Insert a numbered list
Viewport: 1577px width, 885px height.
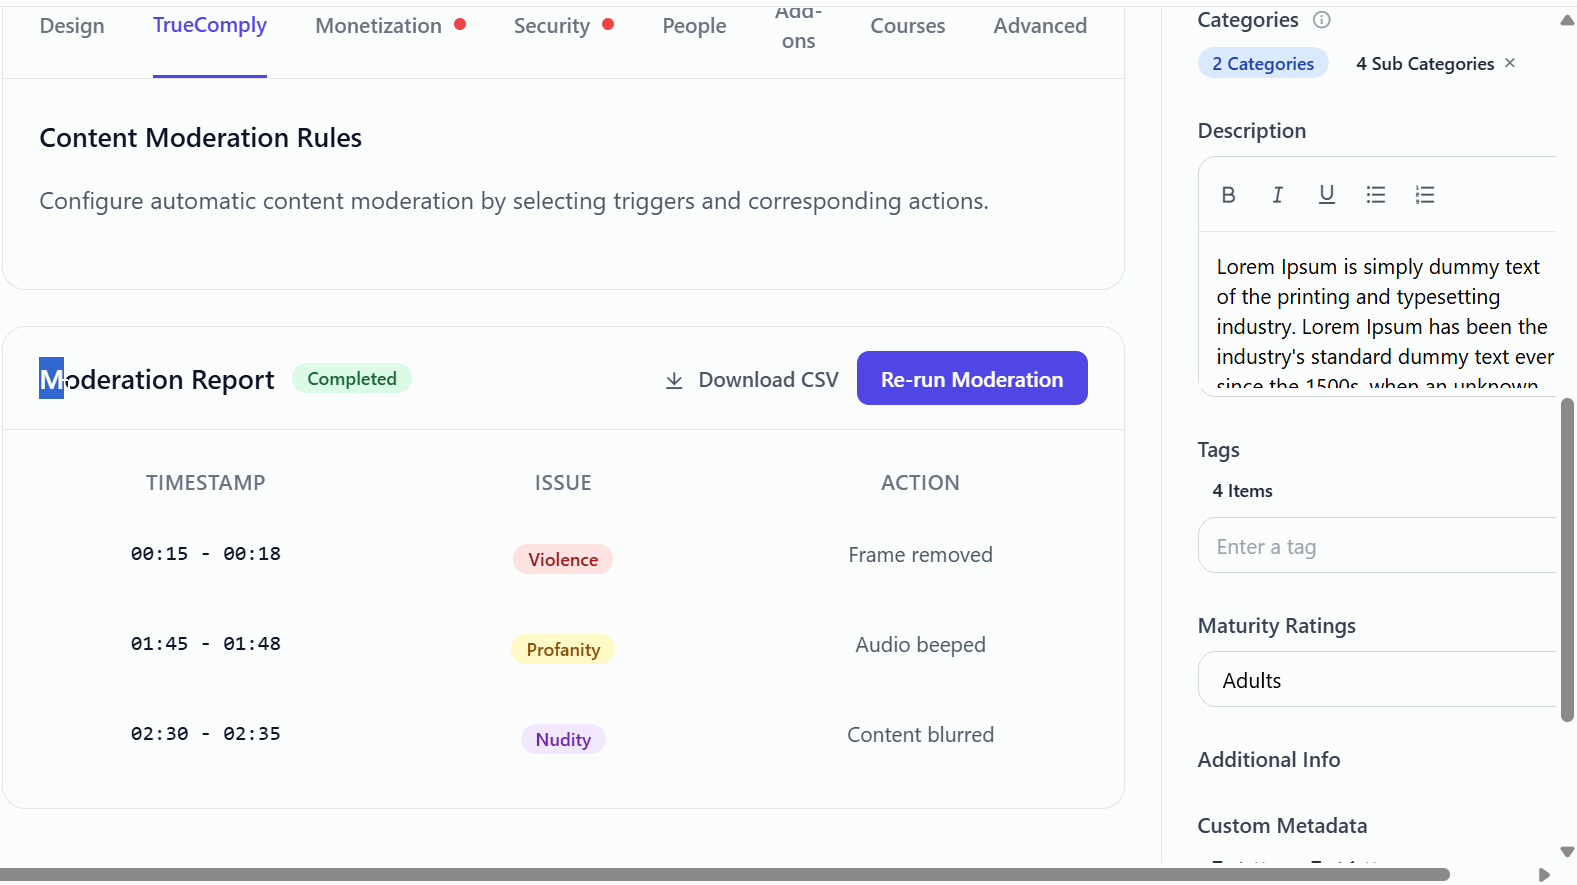[1425, 195]
